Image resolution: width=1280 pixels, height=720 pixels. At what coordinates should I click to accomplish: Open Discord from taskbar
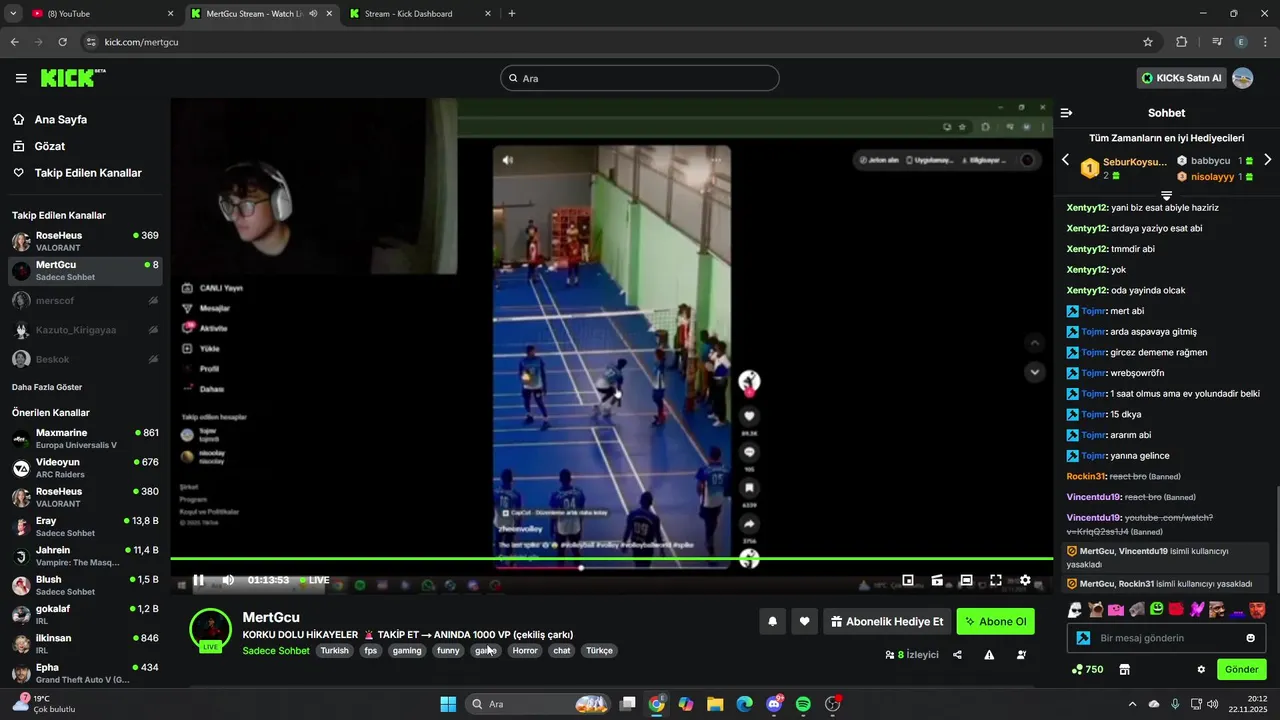point(774,704)
